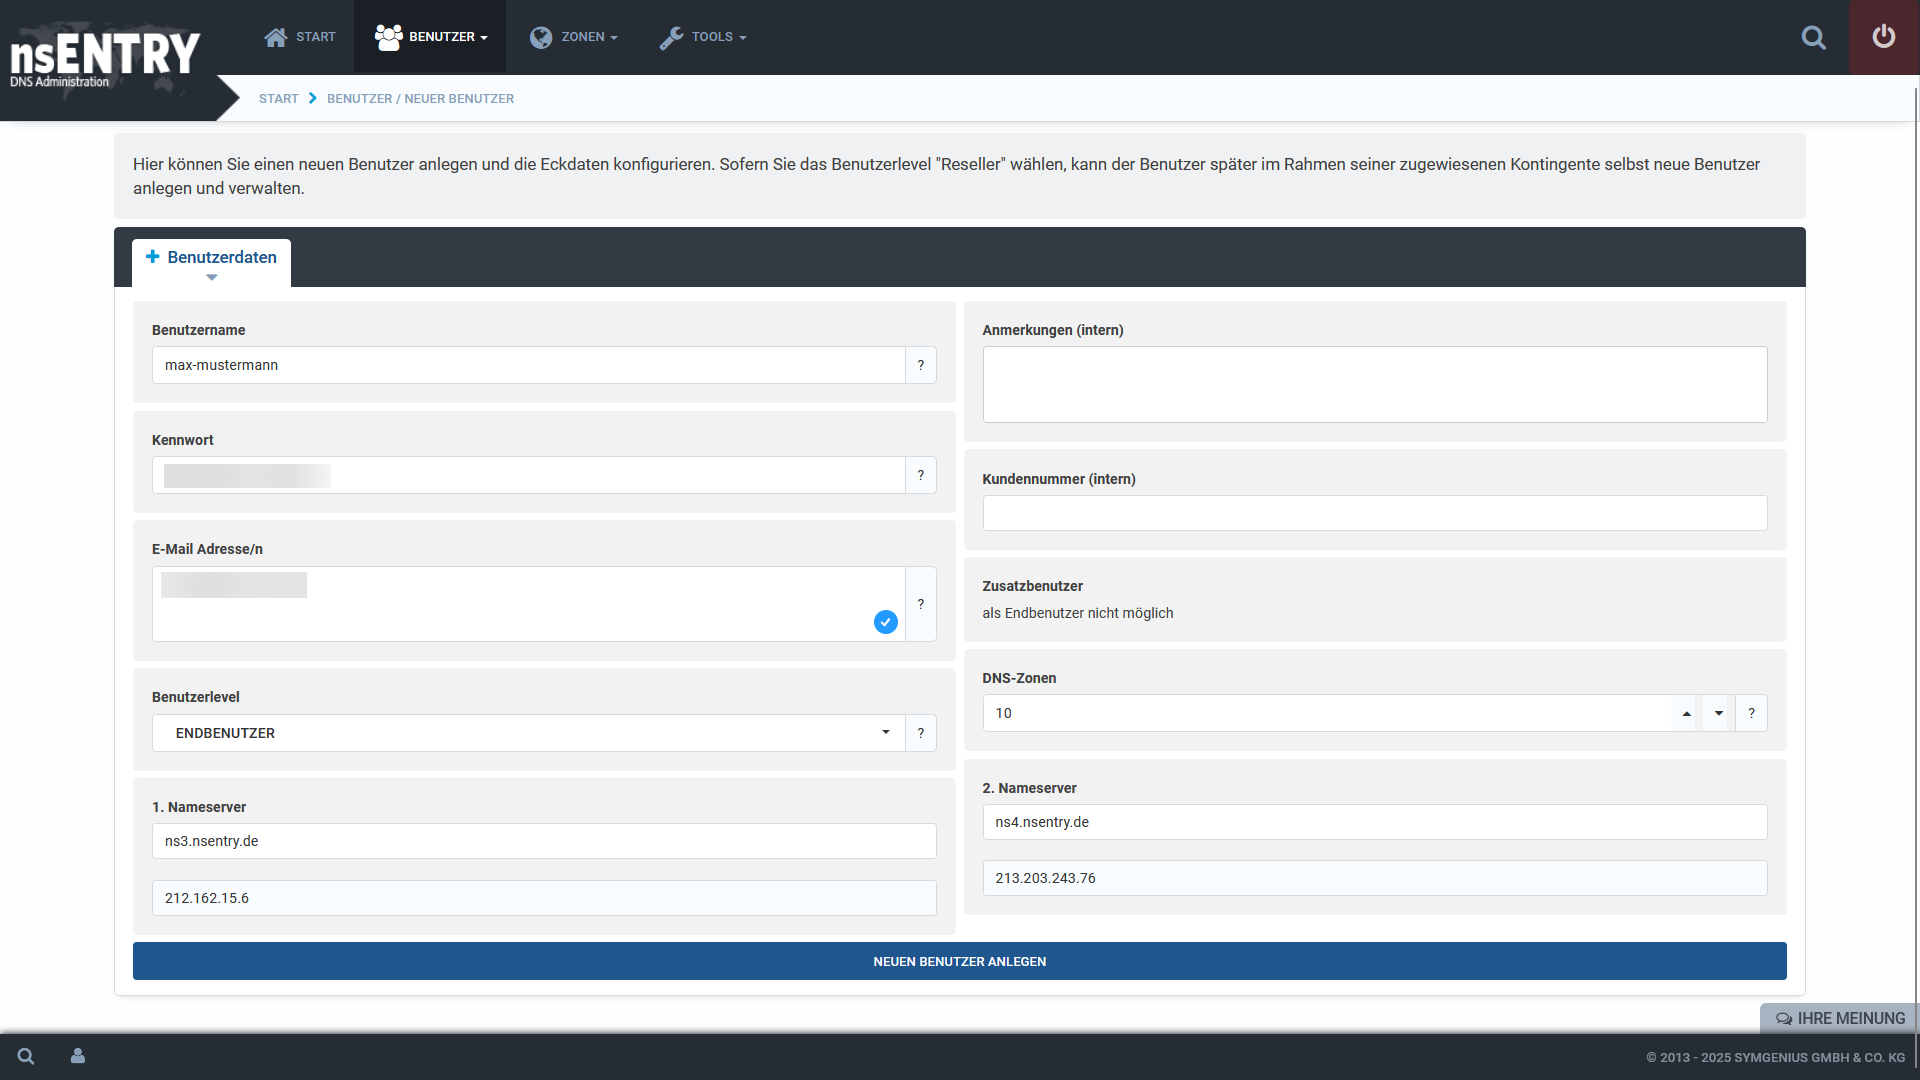Click Neuen Benutzer anlegen button
Viewport: 1920px width, 1080px height.
coord(959,961)
